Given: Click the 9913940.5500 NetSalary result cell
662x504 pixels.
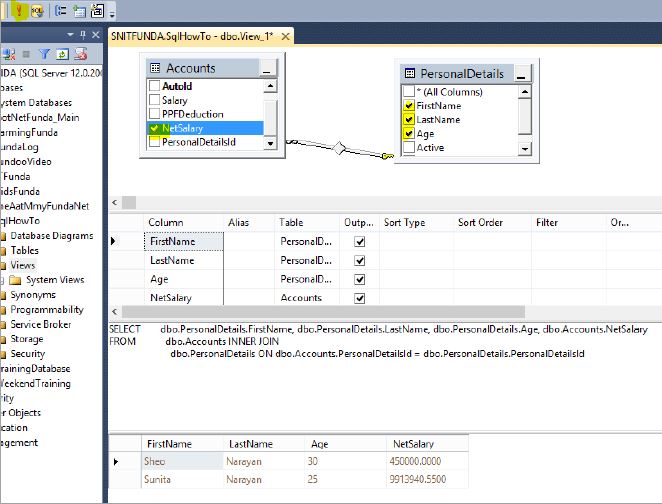Looking at the screenshot, I should 427,480.
